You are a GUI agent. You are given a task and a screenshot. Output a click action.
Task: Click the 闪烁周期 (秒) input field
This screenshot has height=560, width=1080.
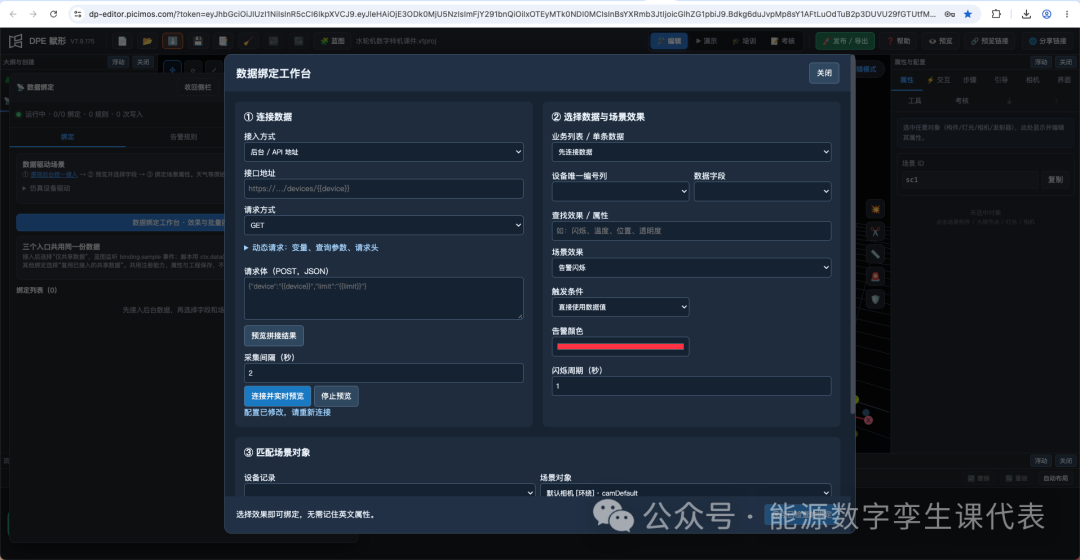click(x=691, y=386)
